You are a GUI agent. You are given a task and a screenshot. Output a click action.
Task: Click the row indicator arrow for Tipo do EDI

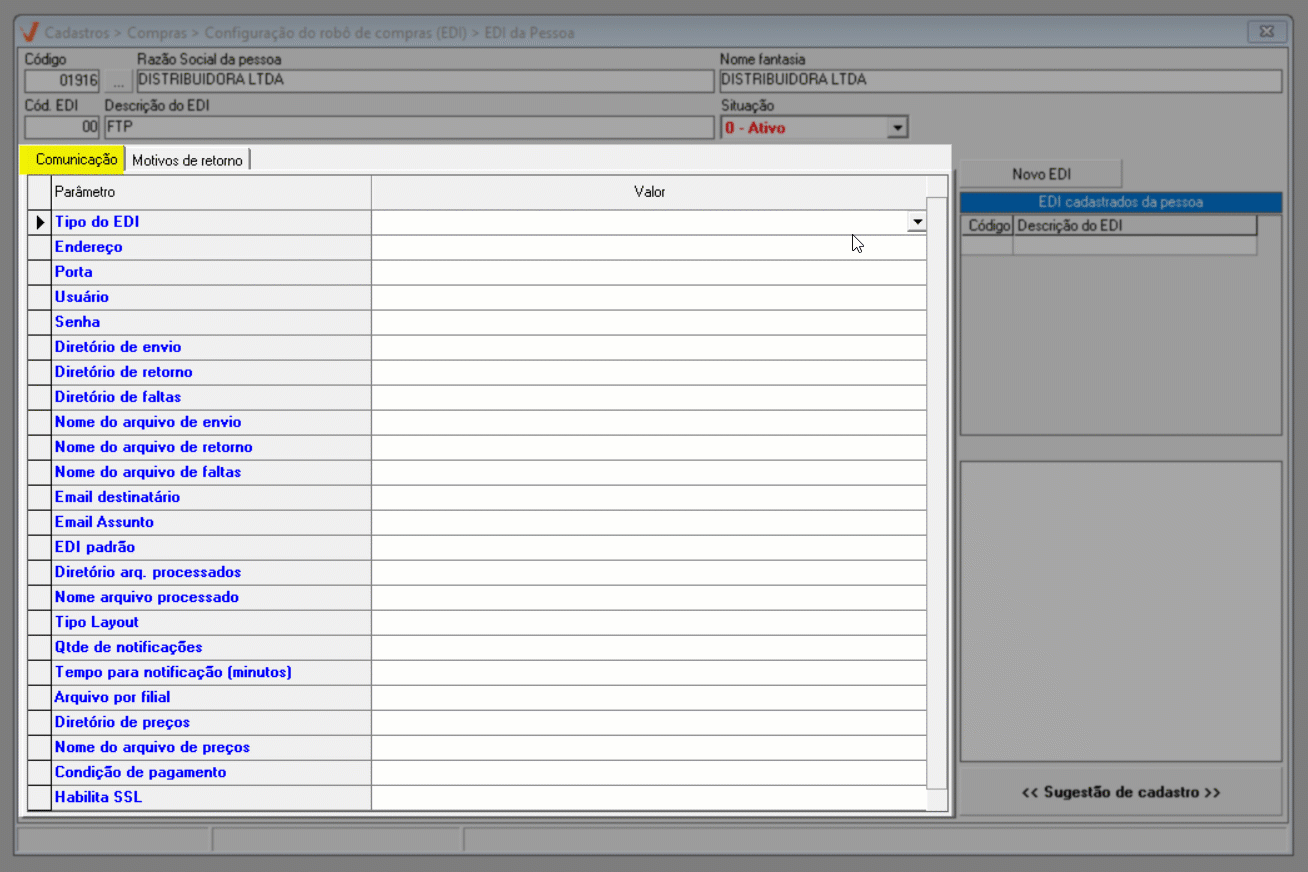coord(40,222)
